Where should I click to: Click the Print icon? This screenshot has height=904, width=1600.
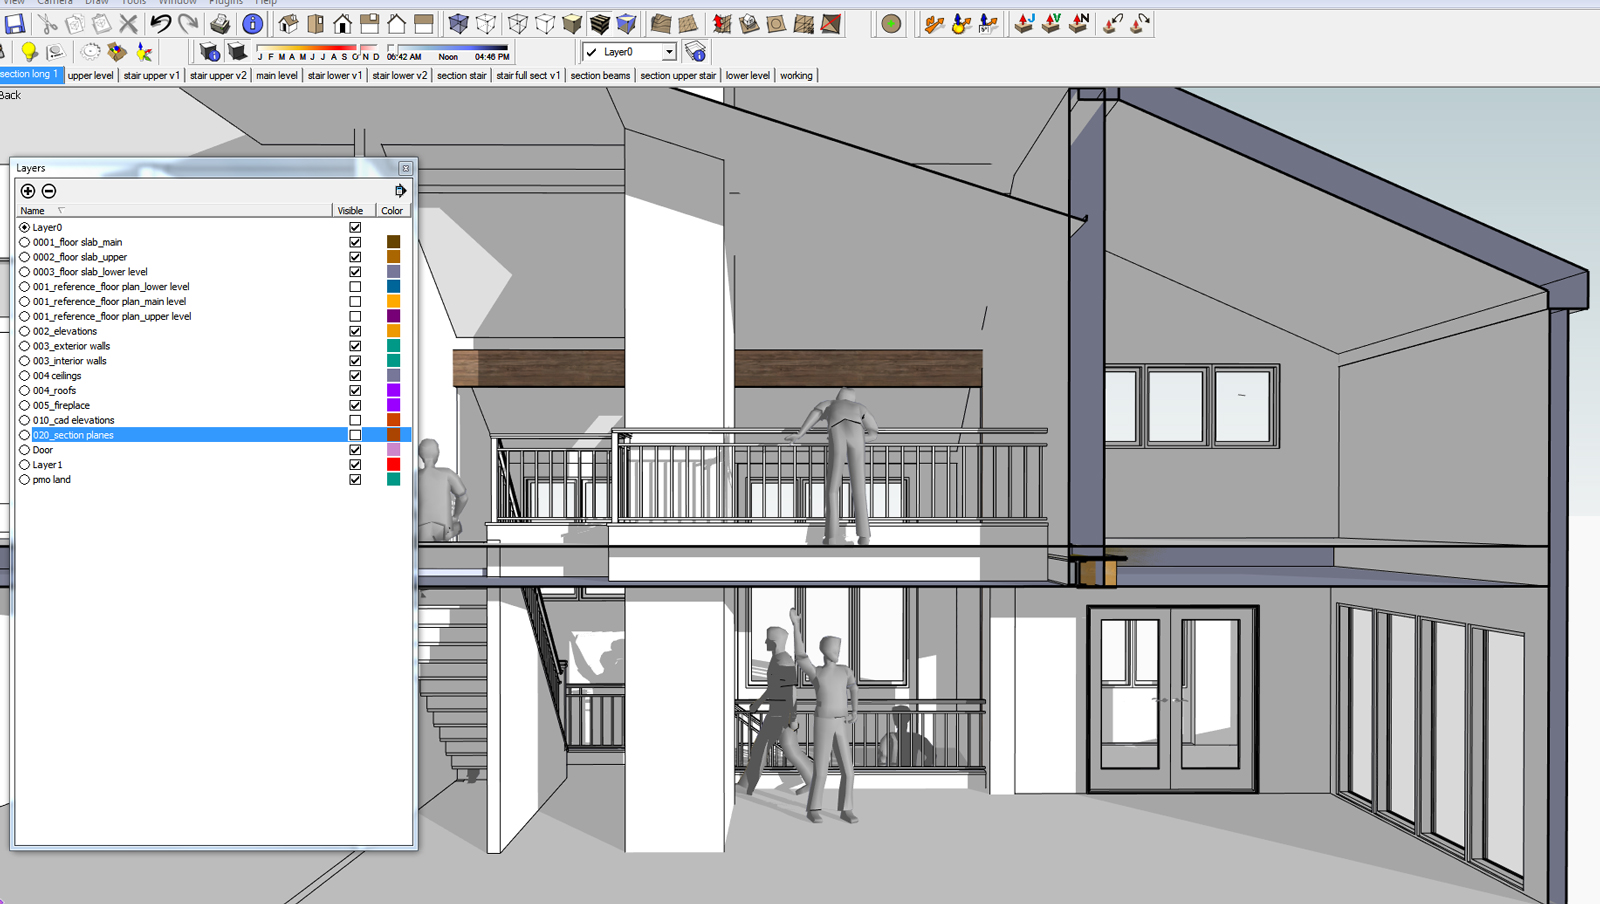tap(221, 23)
